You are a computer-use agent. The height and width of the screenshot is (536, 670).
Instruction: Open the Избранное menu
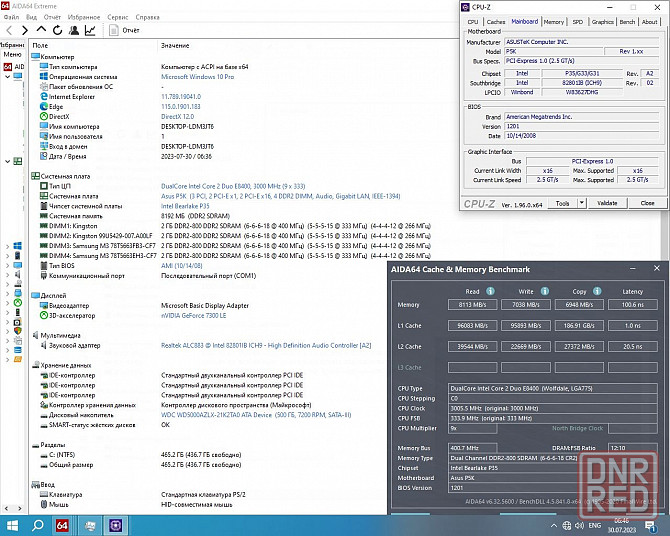(x=85, y=17)
